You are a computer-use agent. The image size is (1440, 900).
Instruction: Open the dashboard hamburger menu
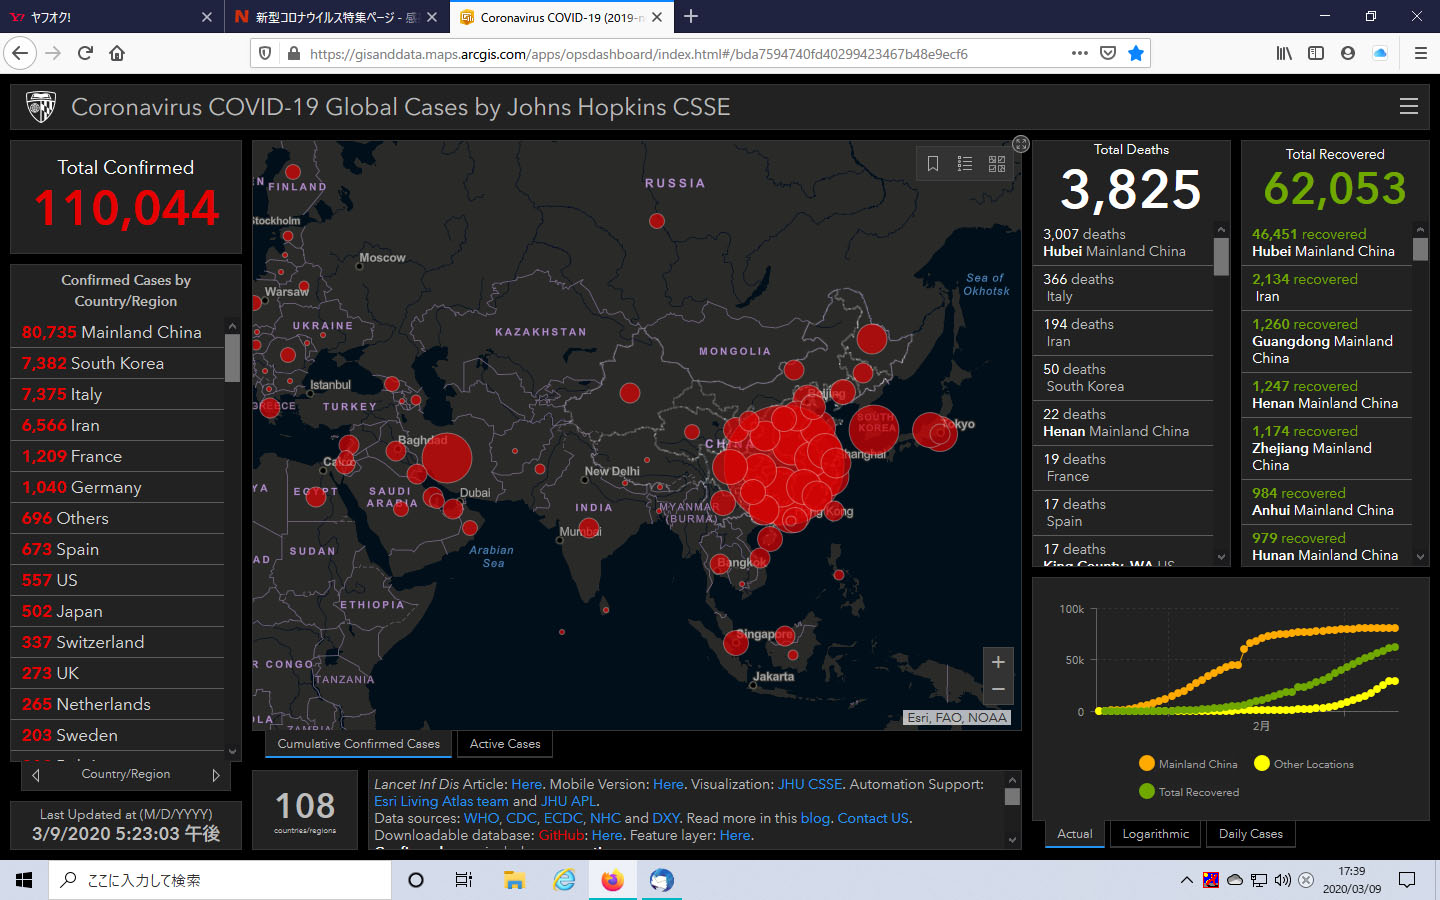click(1408, 107)
